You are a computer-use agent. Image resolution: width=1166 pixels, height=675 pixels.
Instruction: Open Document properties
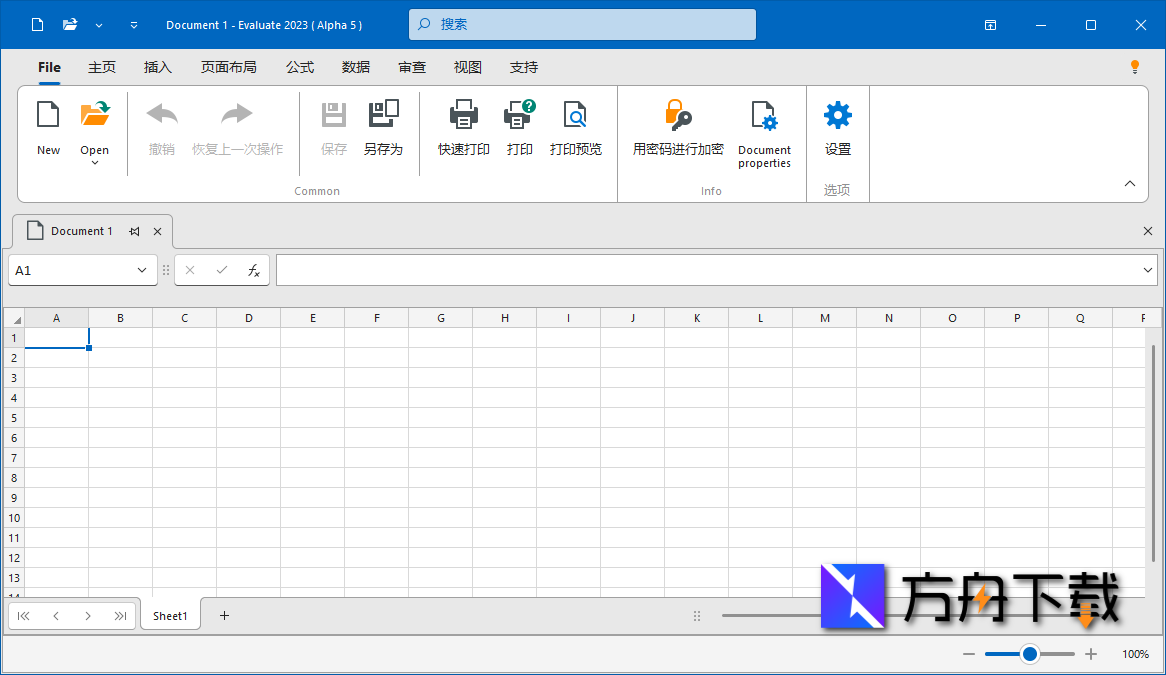coord(764,130)
